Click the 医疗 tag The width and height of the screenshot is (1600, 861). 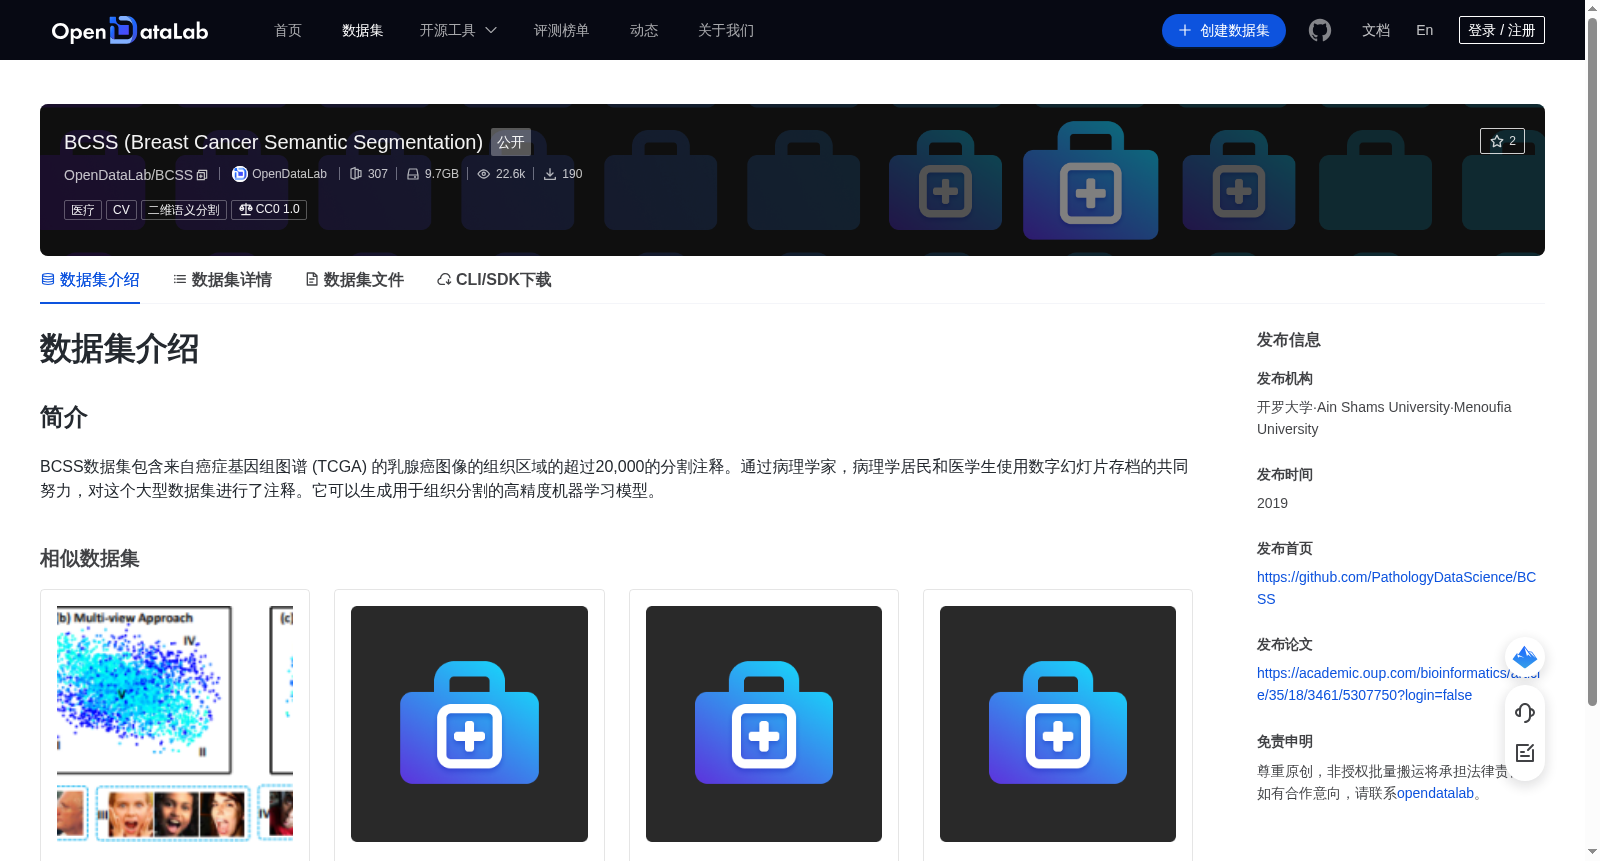[x=83, y=210]
